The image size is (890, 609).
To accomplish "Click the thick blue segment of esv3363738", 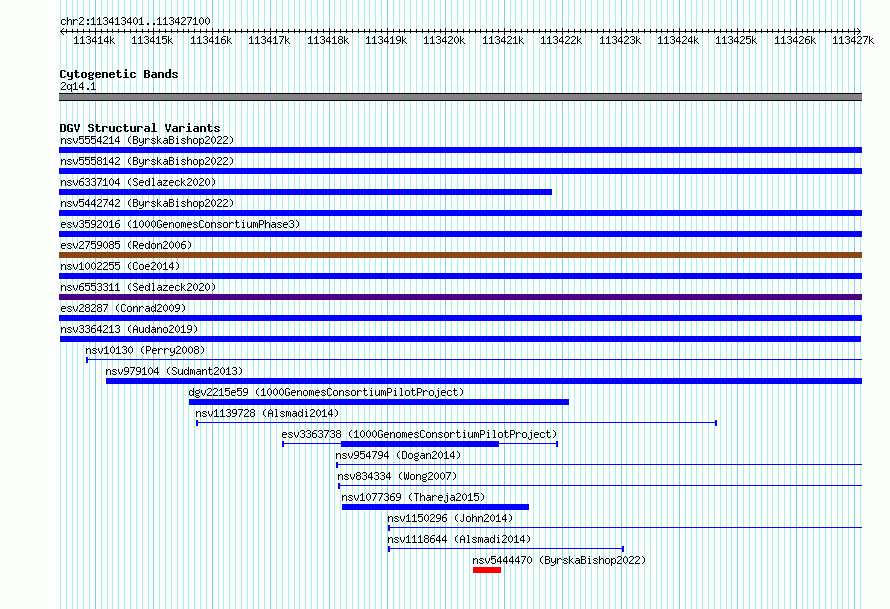I will pyautogui.click(x=419, y=444).
